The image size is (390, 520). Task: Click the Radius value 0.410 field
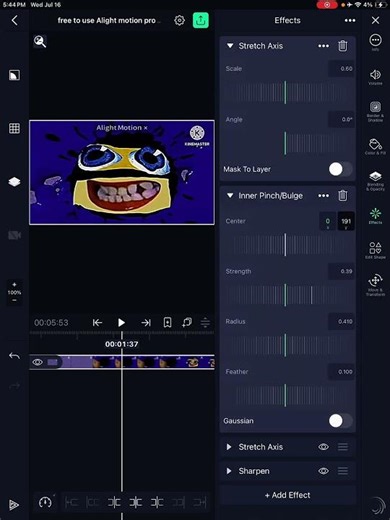[341, 321]
